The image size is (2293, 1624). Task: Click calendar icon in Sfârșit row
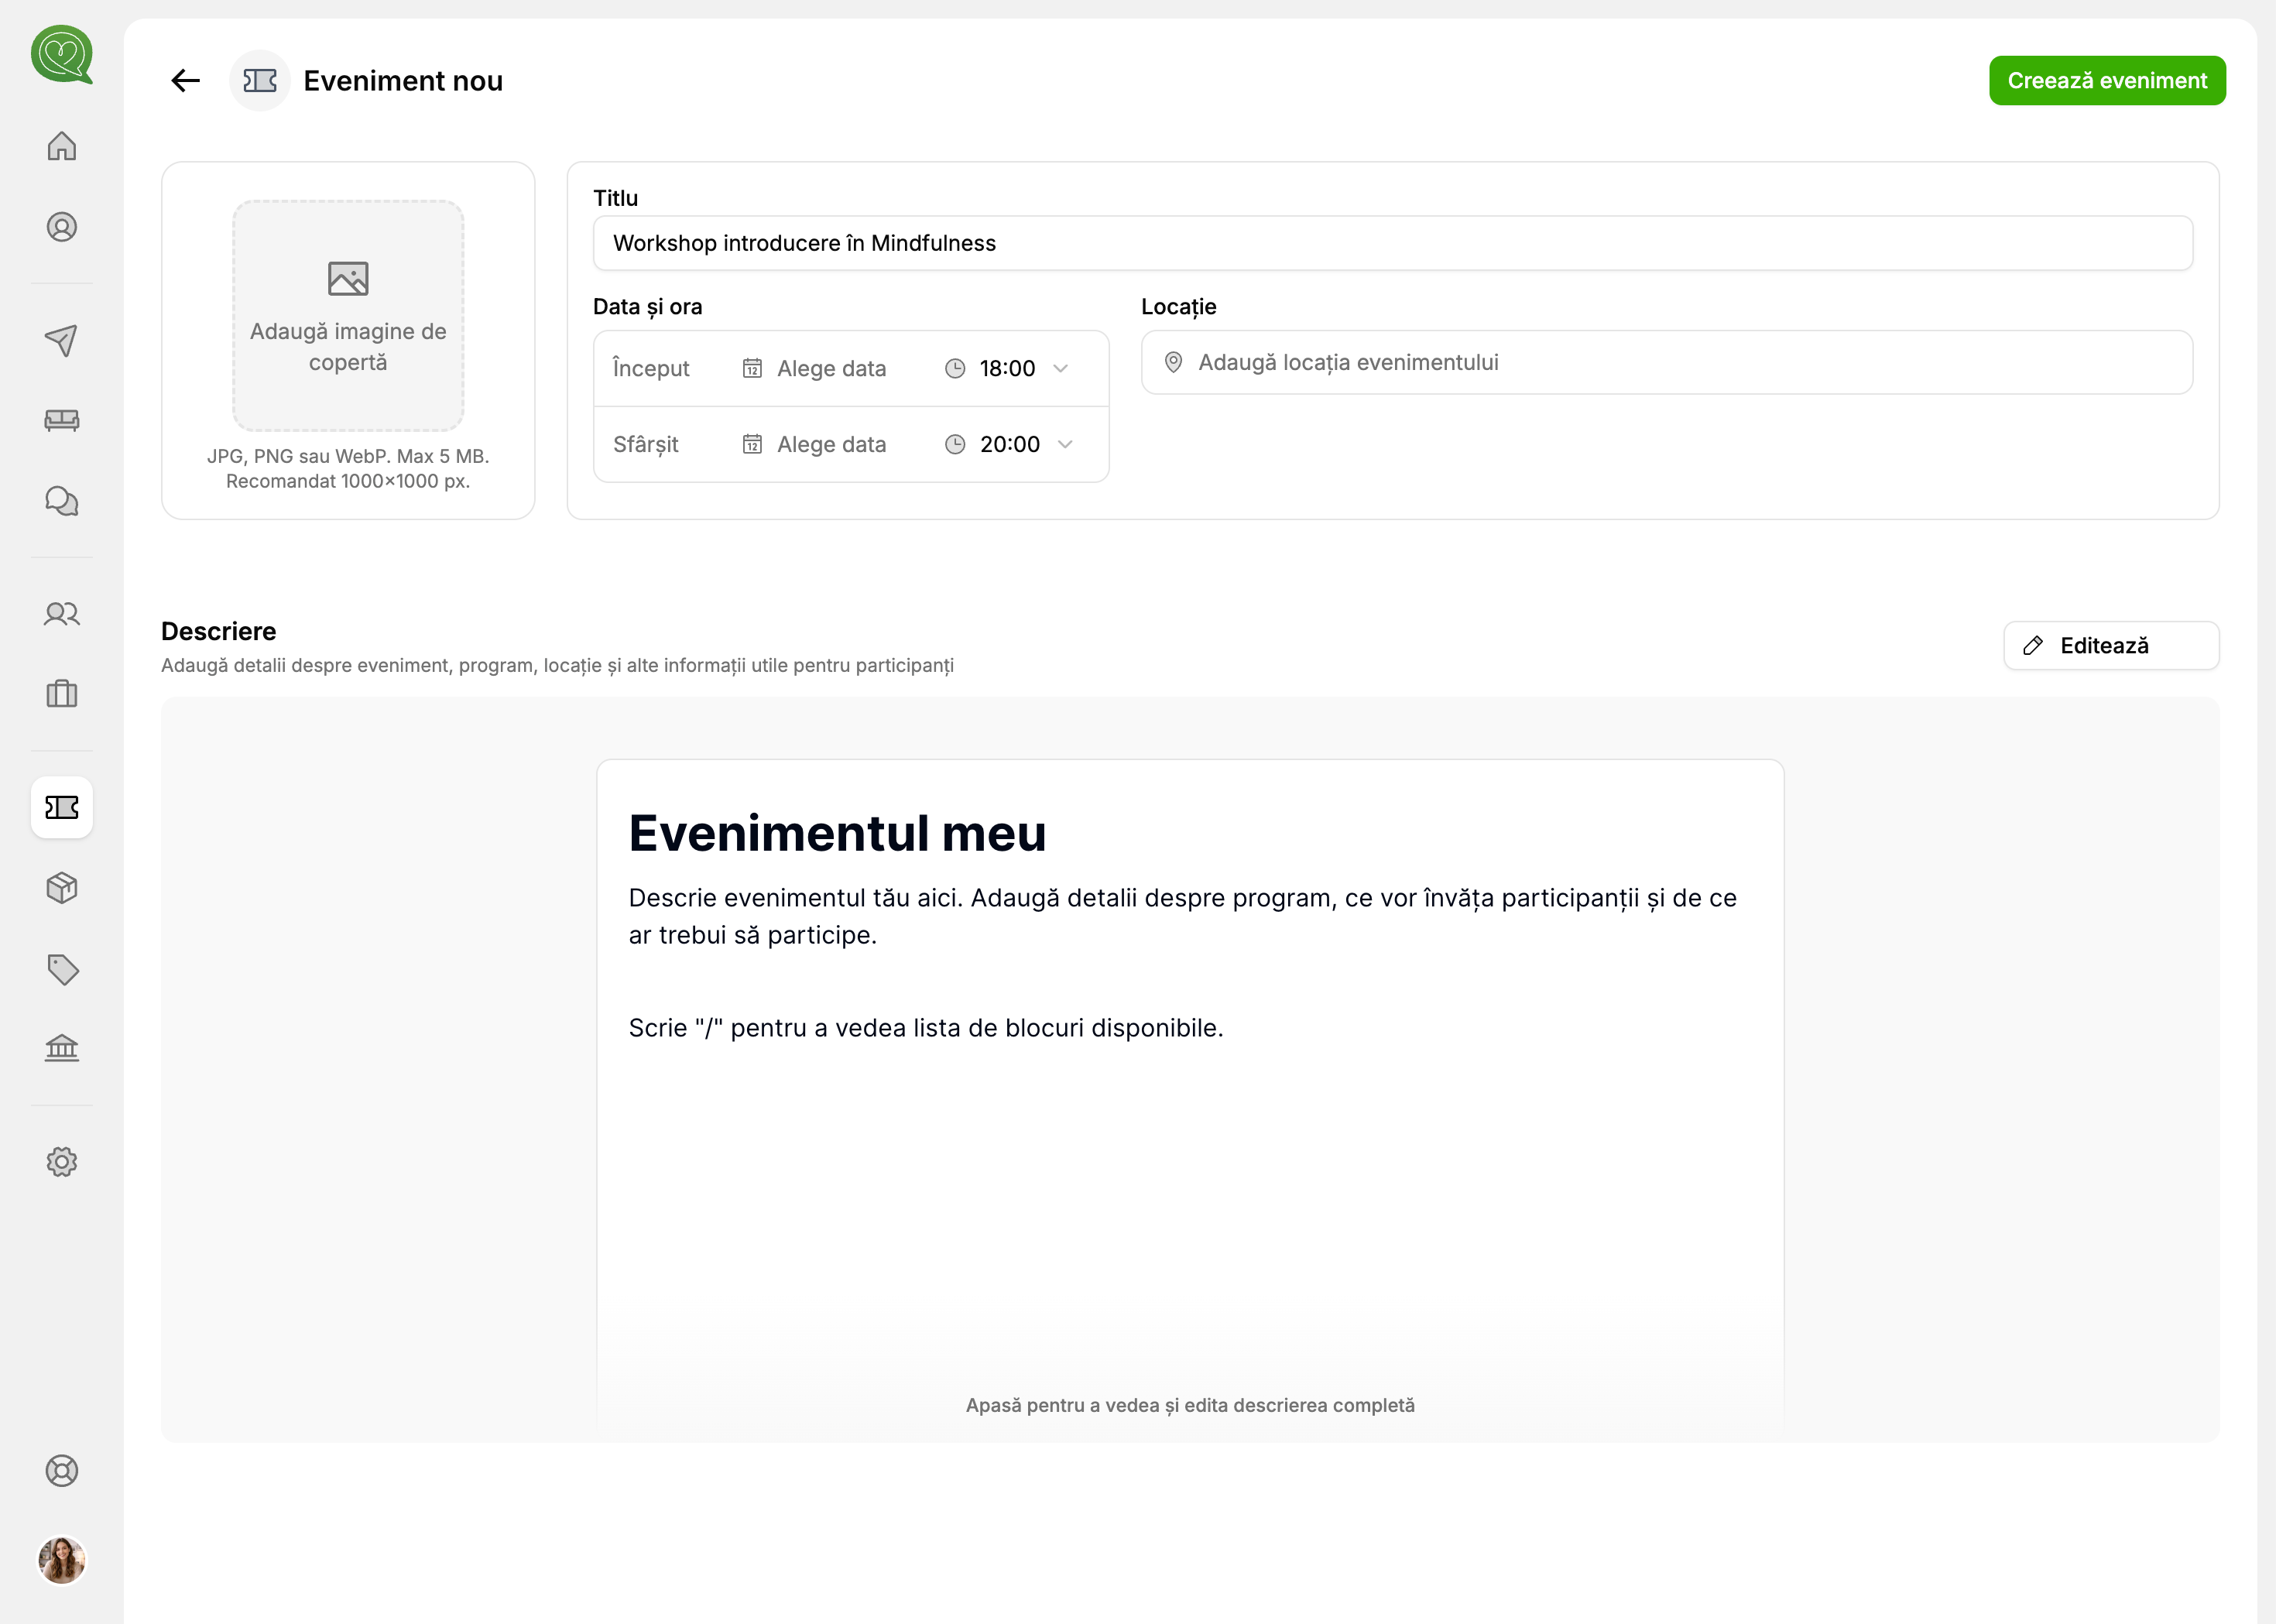click(752, 445)
